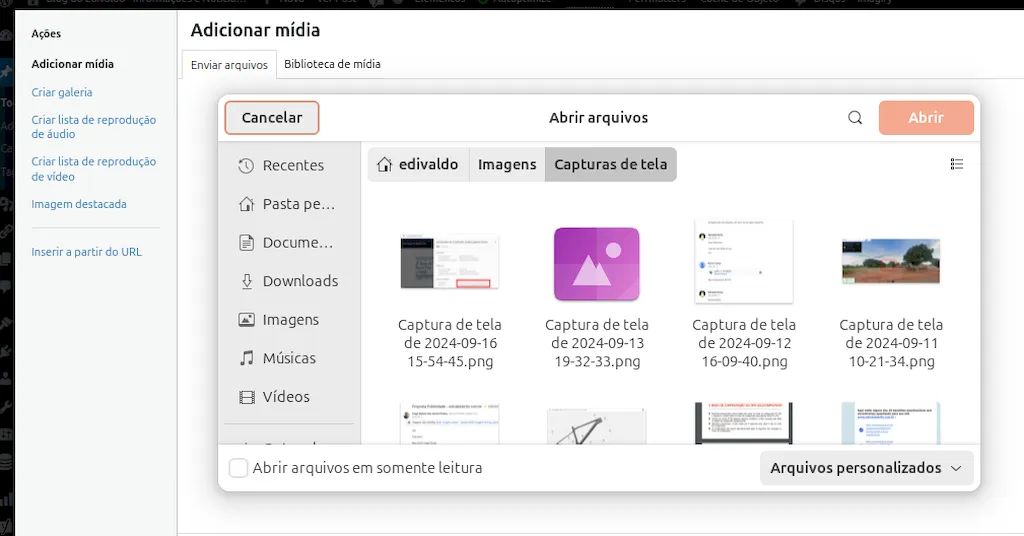
Task: Click file name Captura de tela 2024-09-12 16-09-40.png
Action: 744,343
